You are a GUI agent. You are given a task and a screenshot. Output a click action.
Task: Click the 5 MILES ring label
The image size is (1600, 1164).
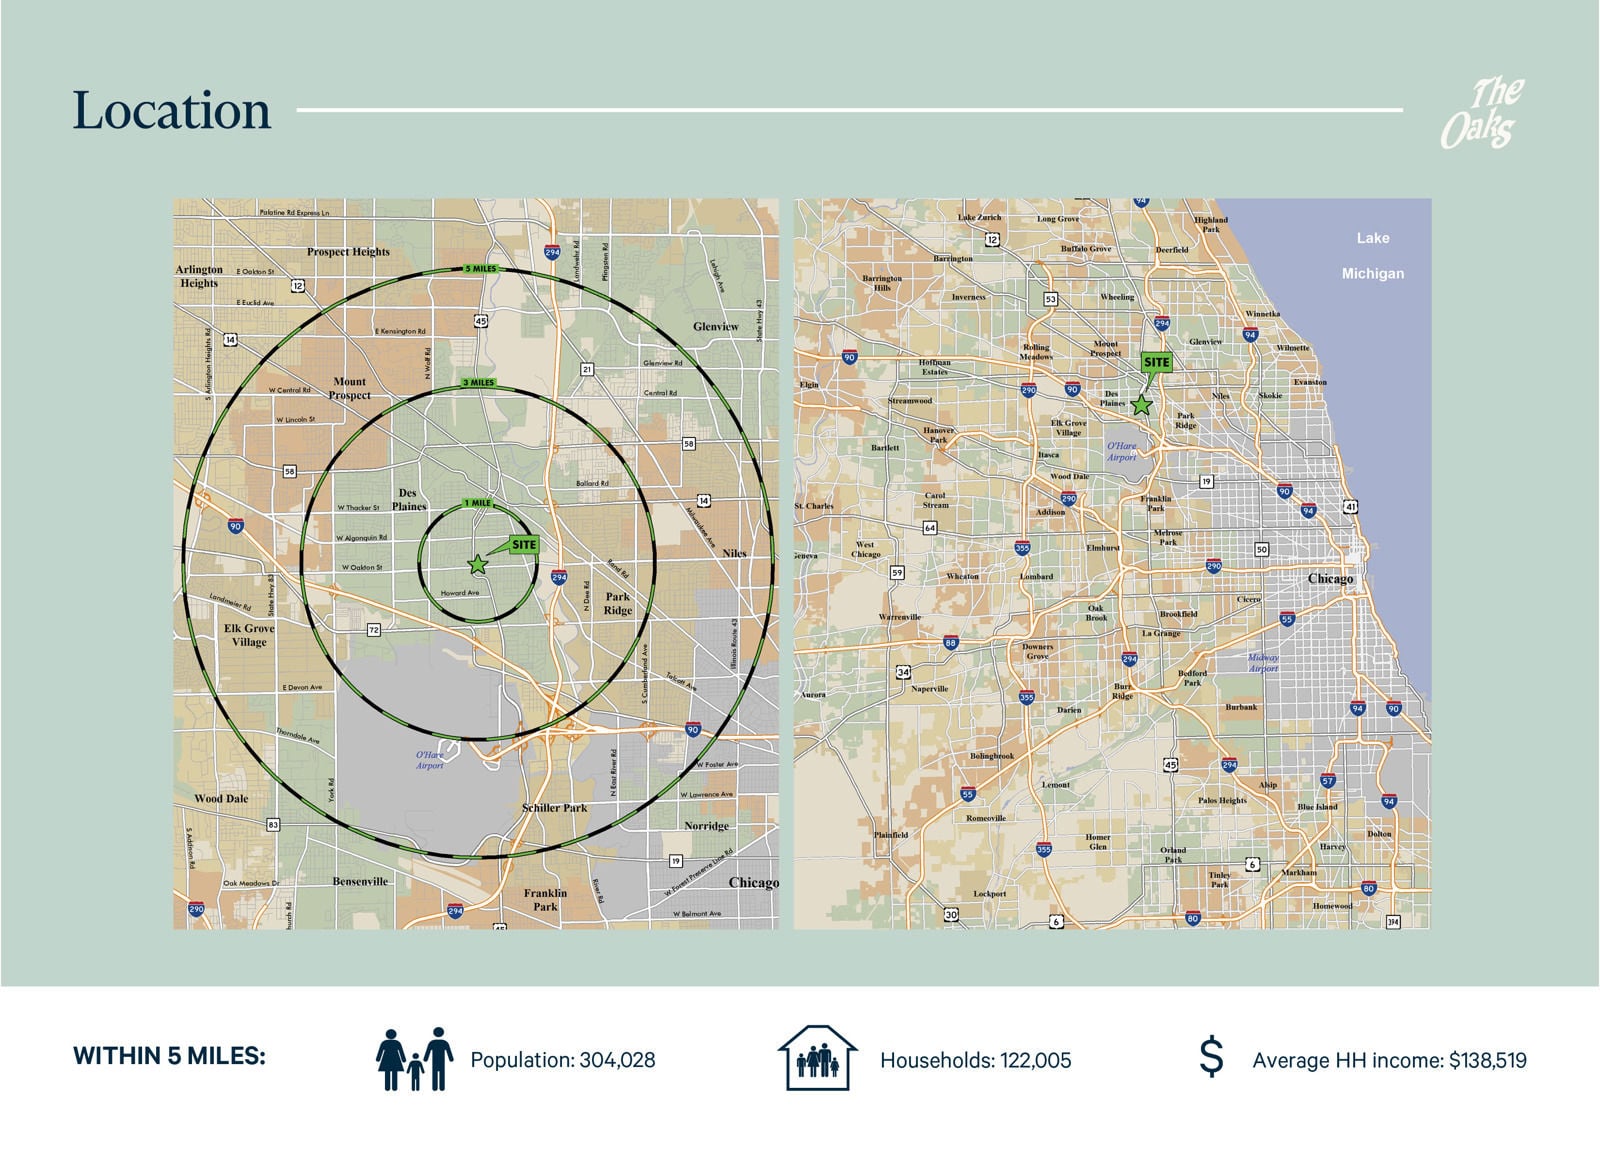coord(480,269)
